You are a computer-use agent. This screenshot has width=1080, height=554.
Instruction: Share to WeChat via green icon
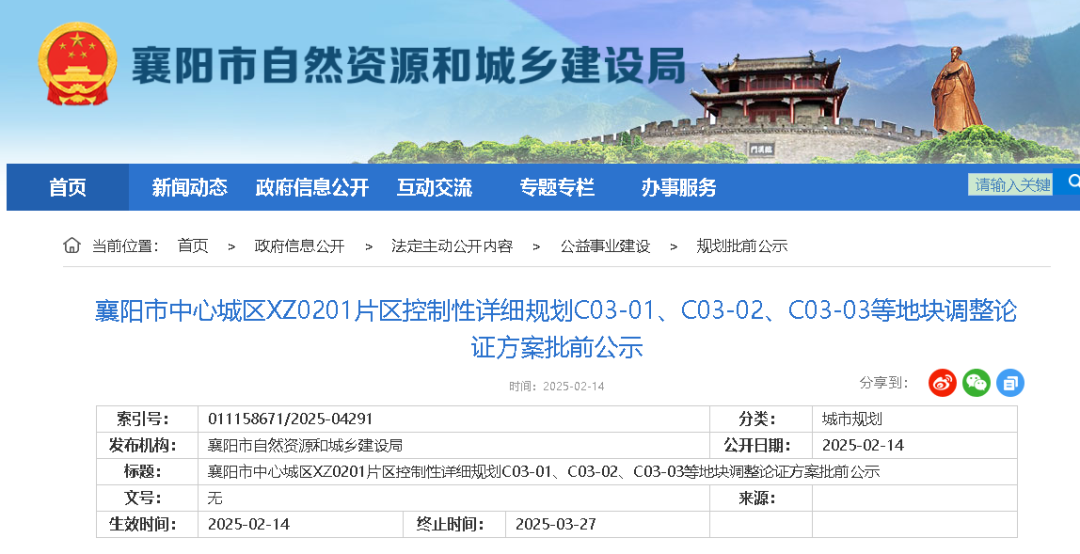click(976, 382)
